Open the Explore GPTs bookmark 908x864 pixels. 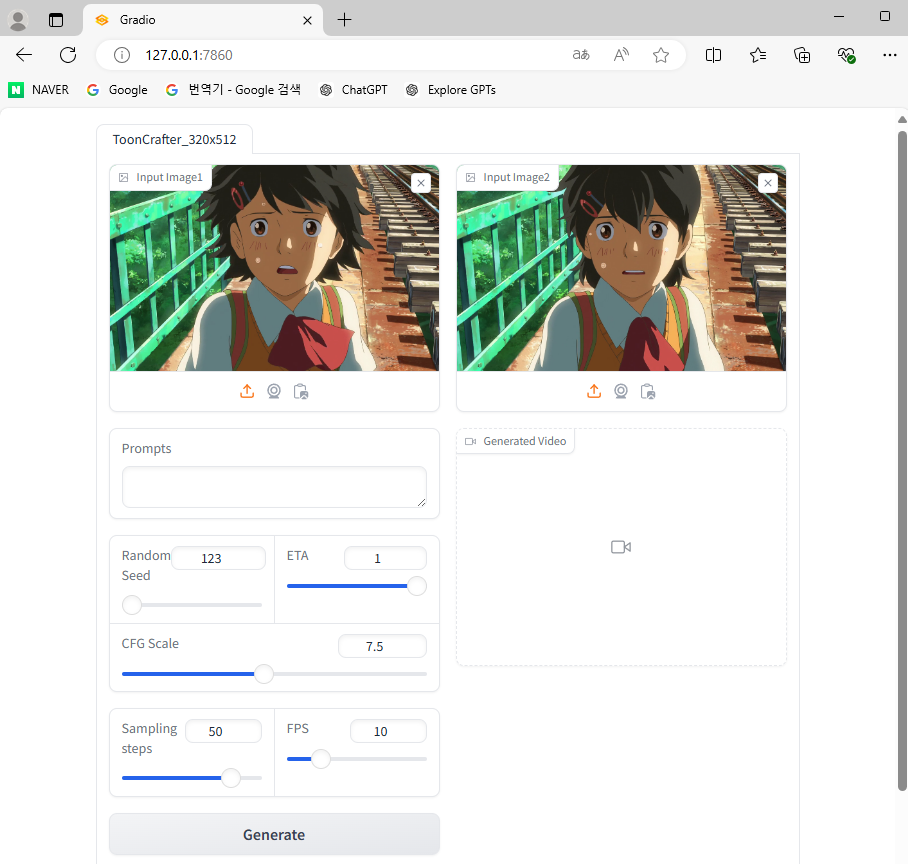451,90
